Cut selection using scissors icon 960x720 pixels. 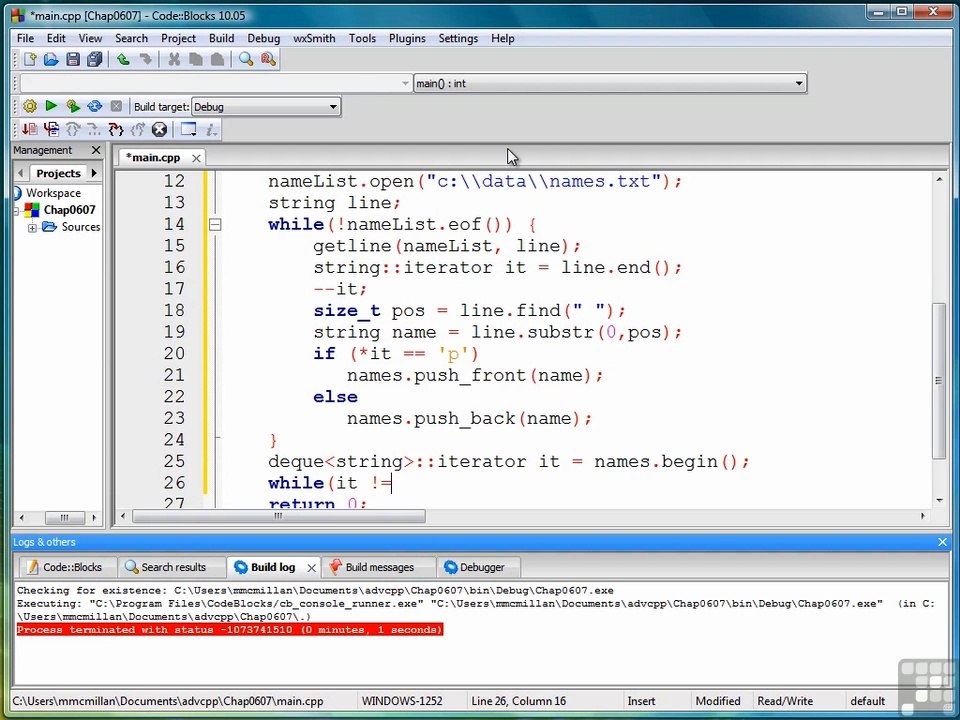(x=174, y=59)
